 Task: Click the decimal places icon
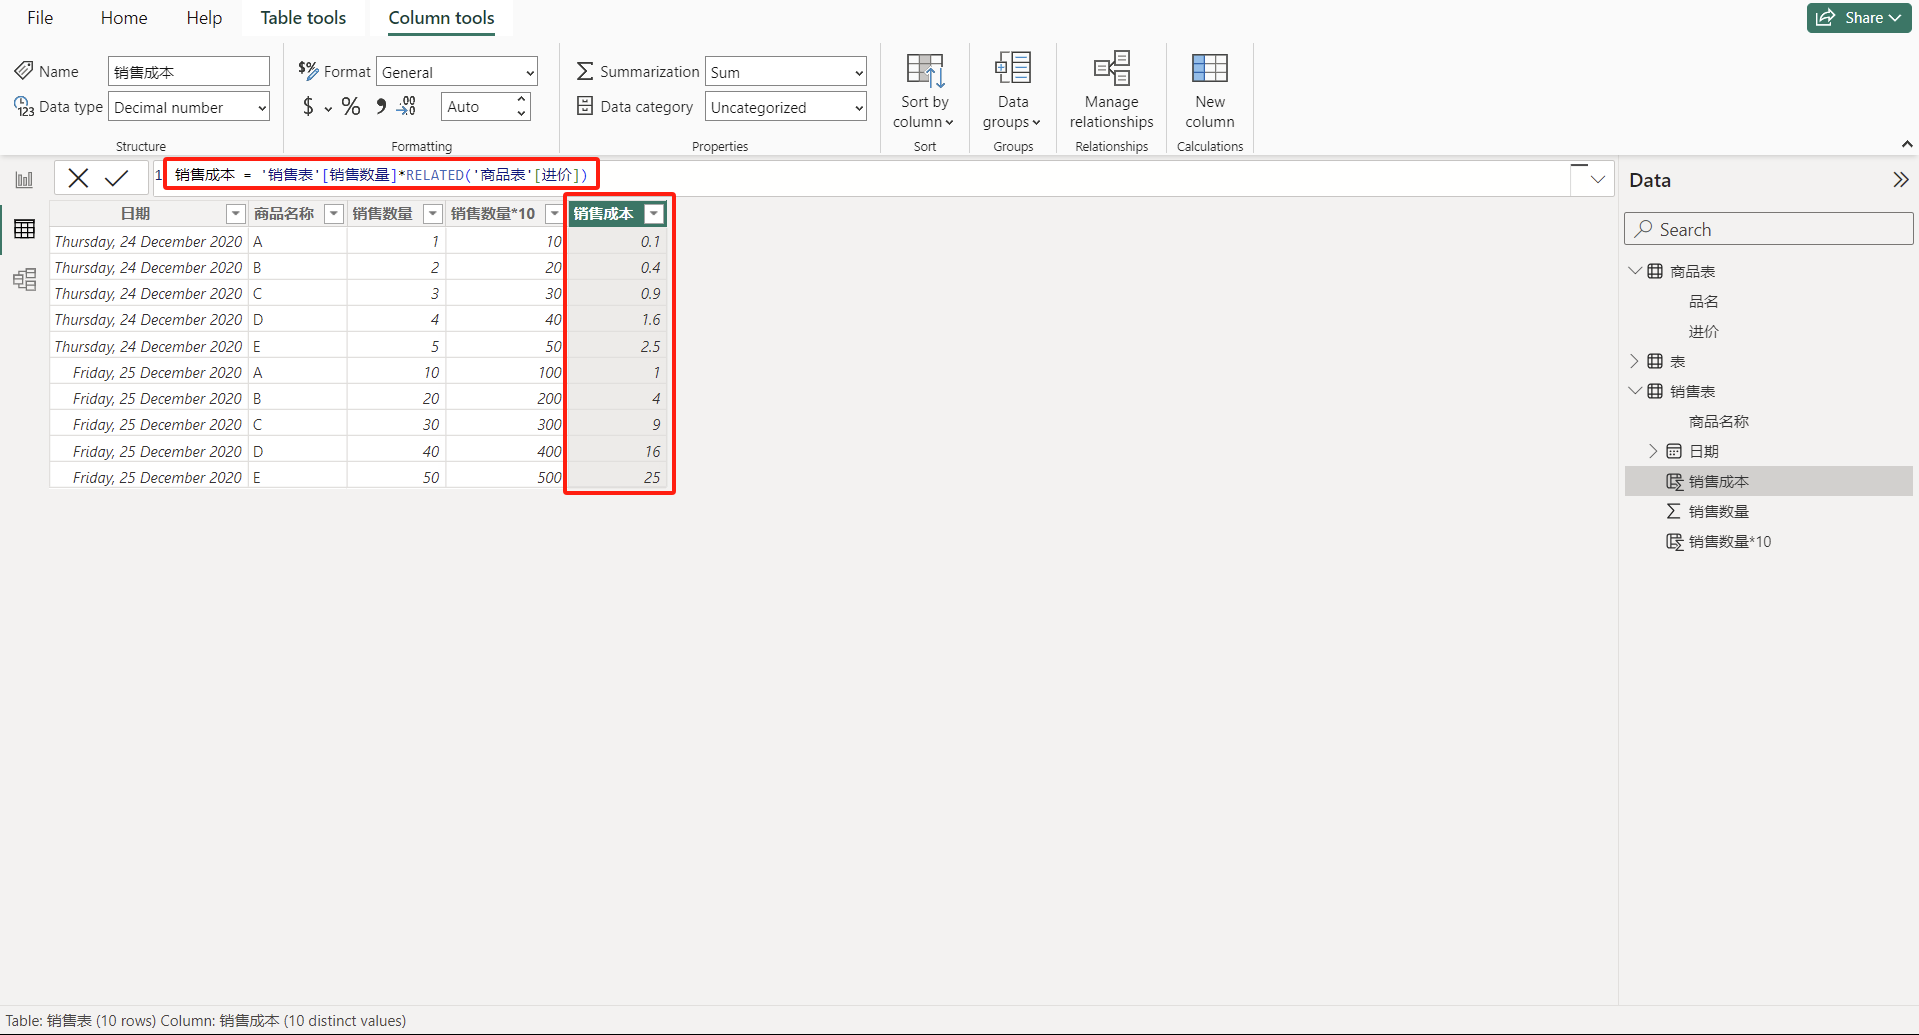tap(407, 106)
